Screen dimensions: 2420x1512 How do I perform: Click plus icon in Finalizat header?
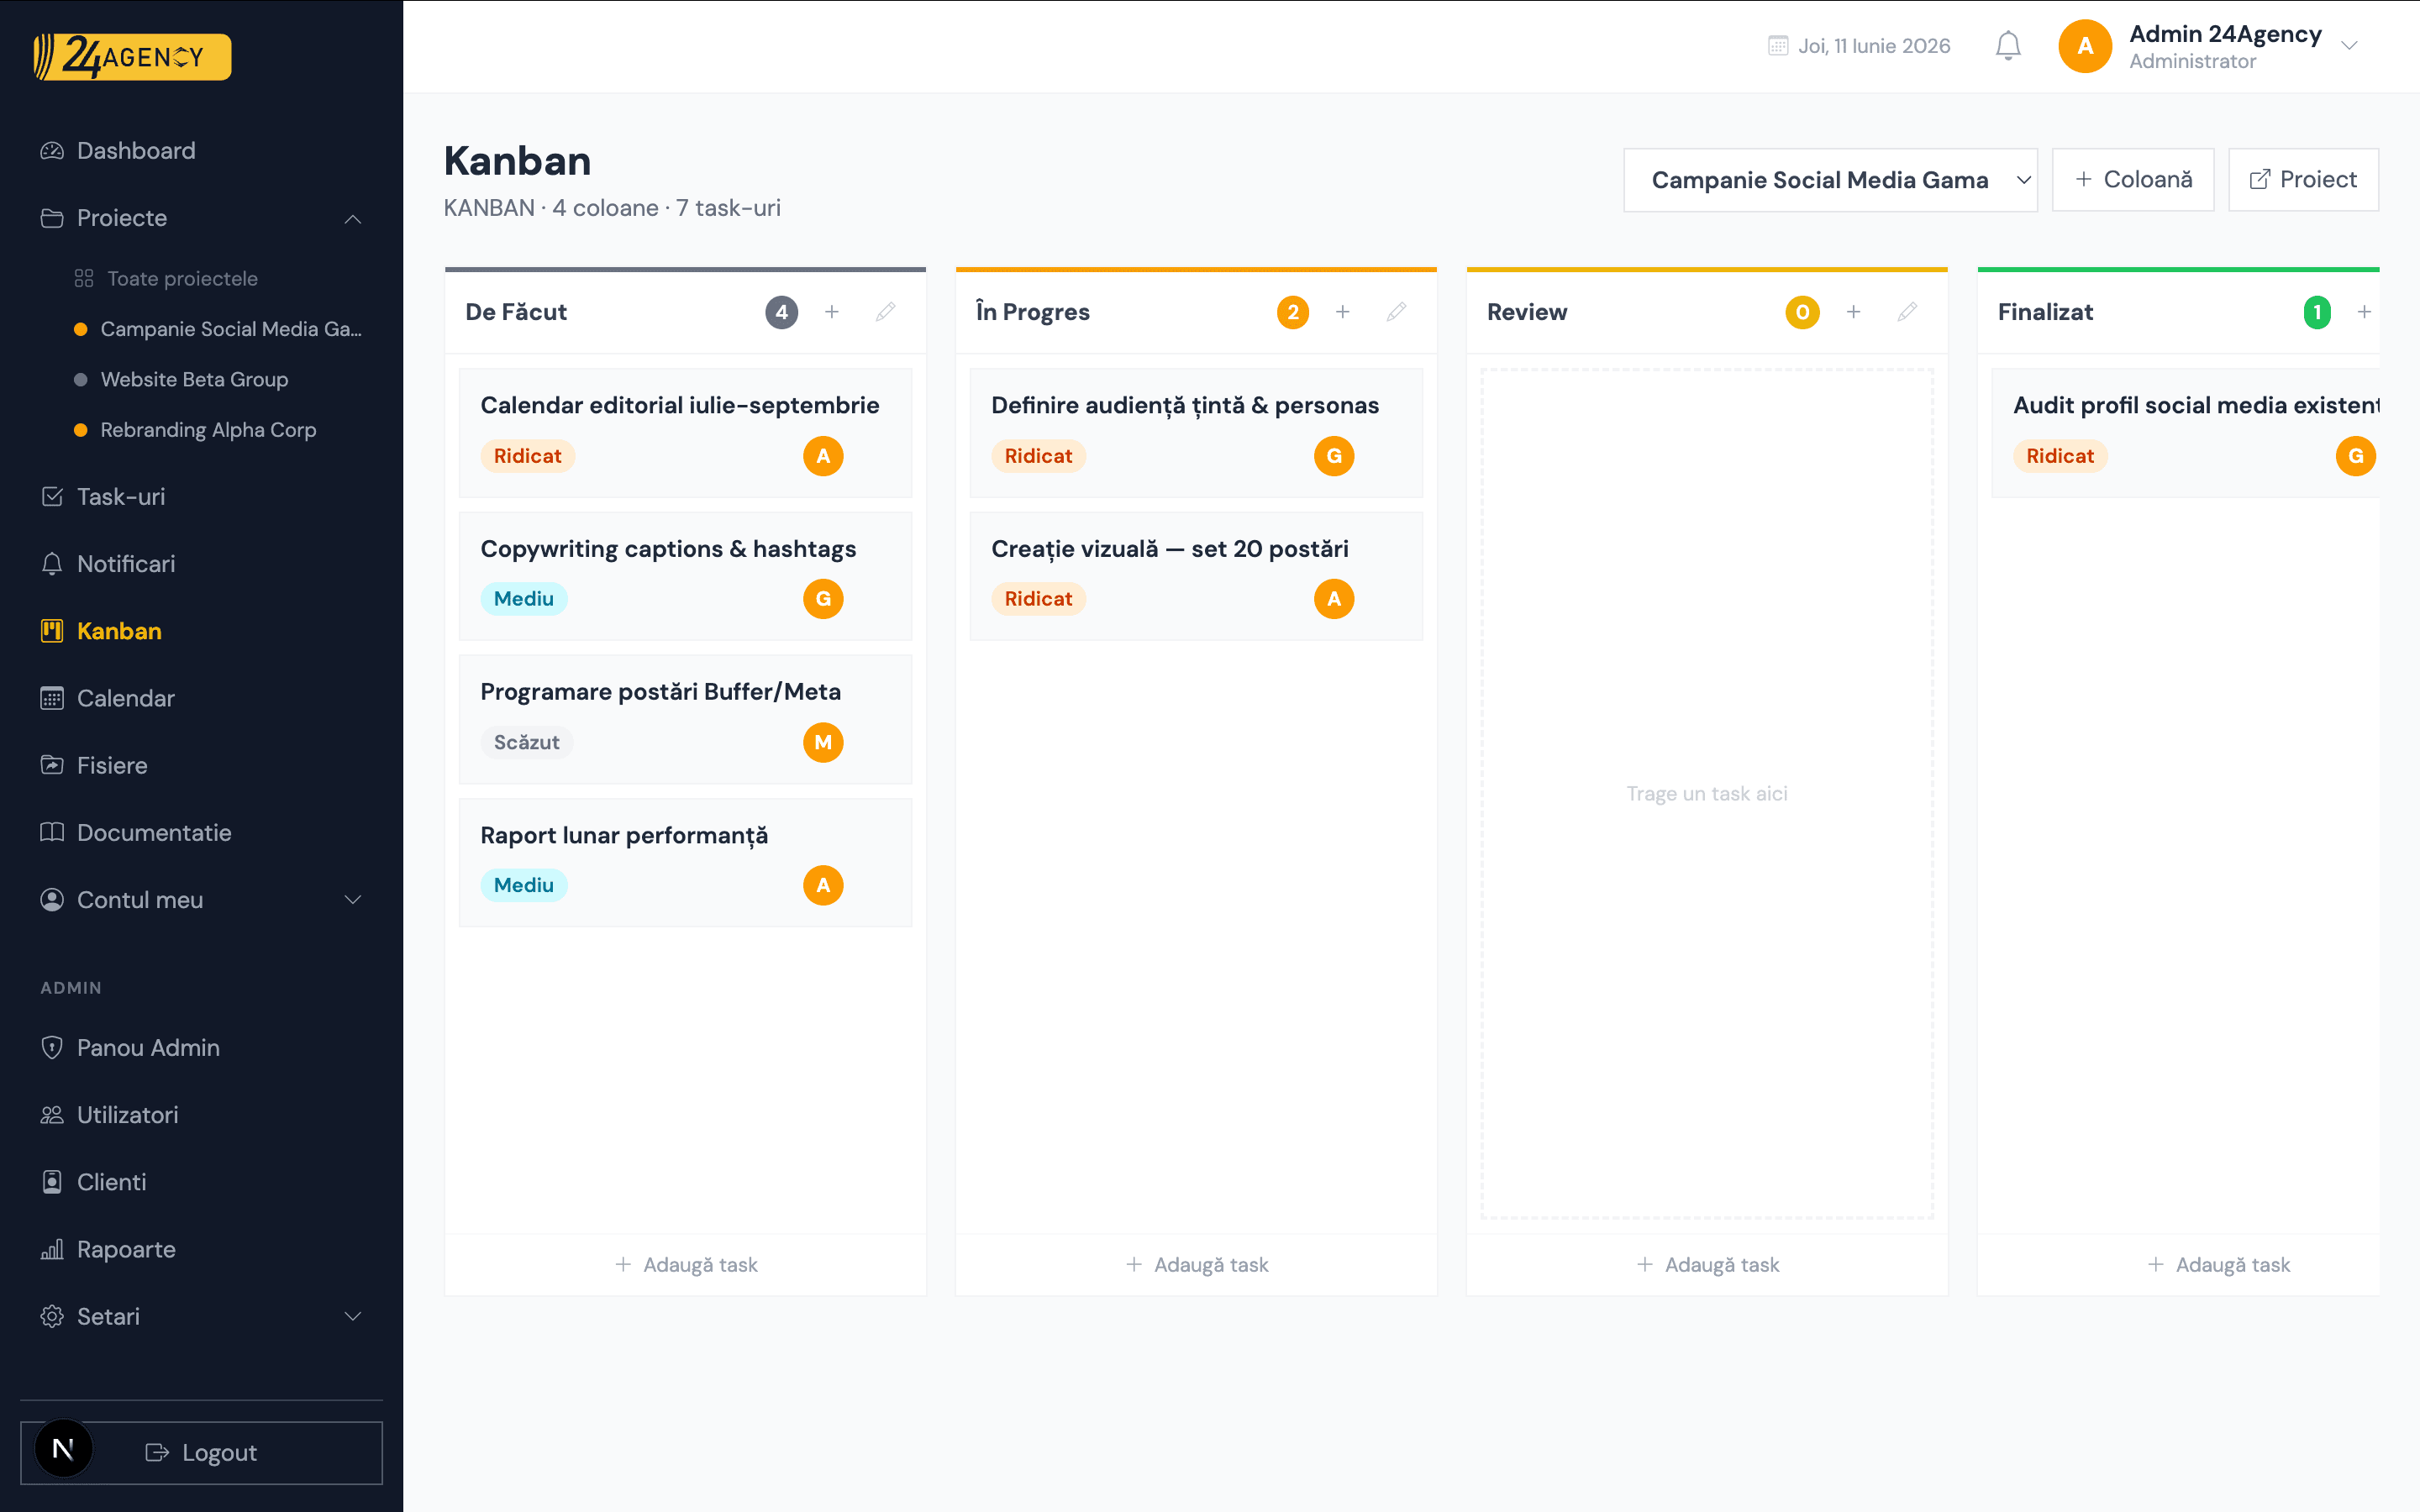pos(2365,312)
